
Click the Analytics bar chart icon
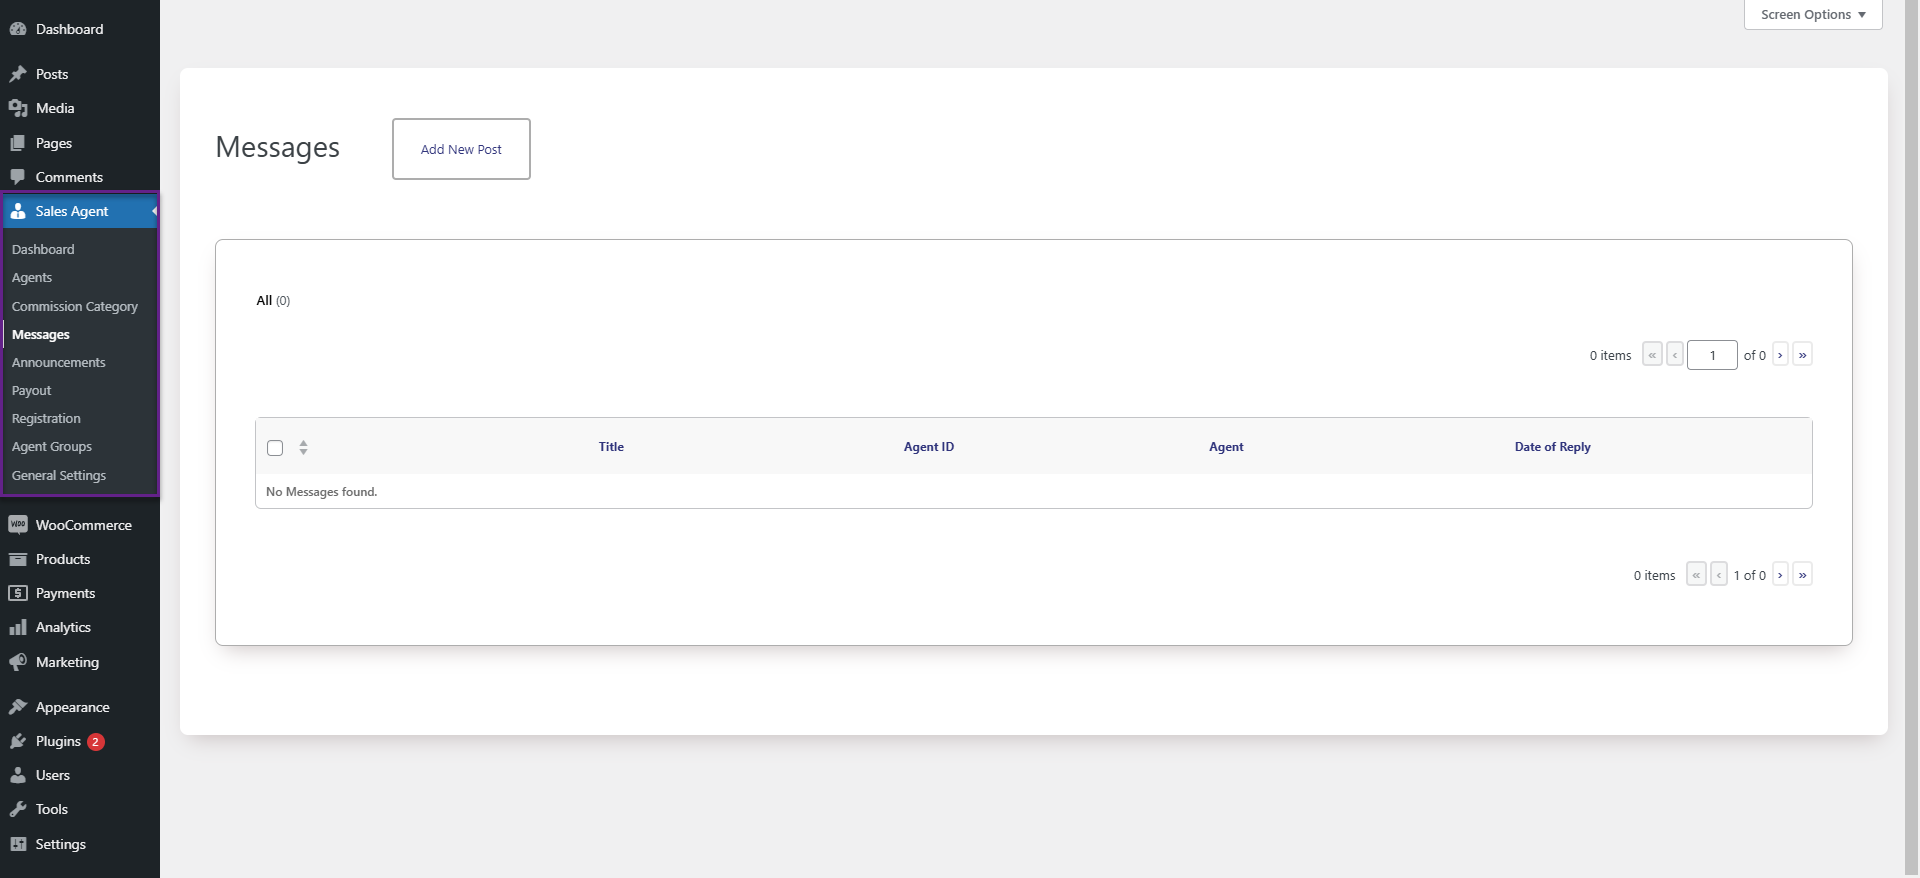coord(18,627)
